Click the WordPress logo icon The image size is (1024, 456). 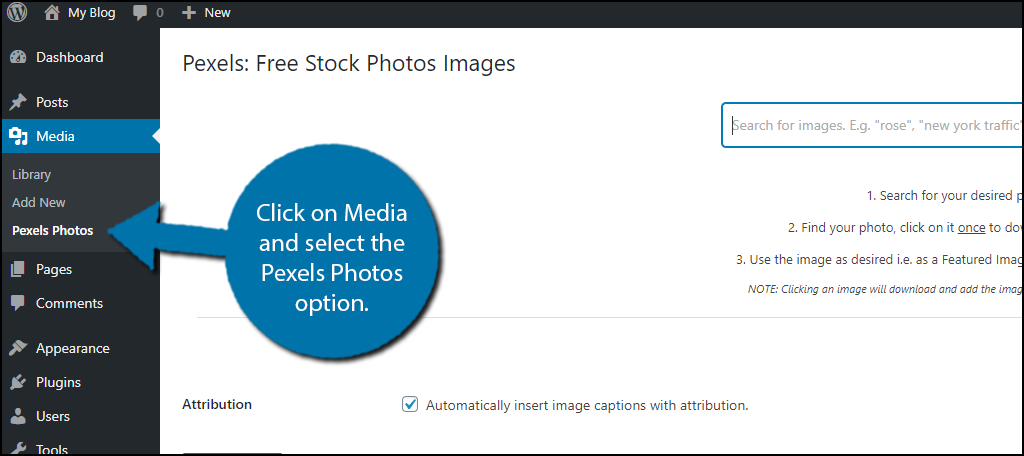tap(17, 12)
